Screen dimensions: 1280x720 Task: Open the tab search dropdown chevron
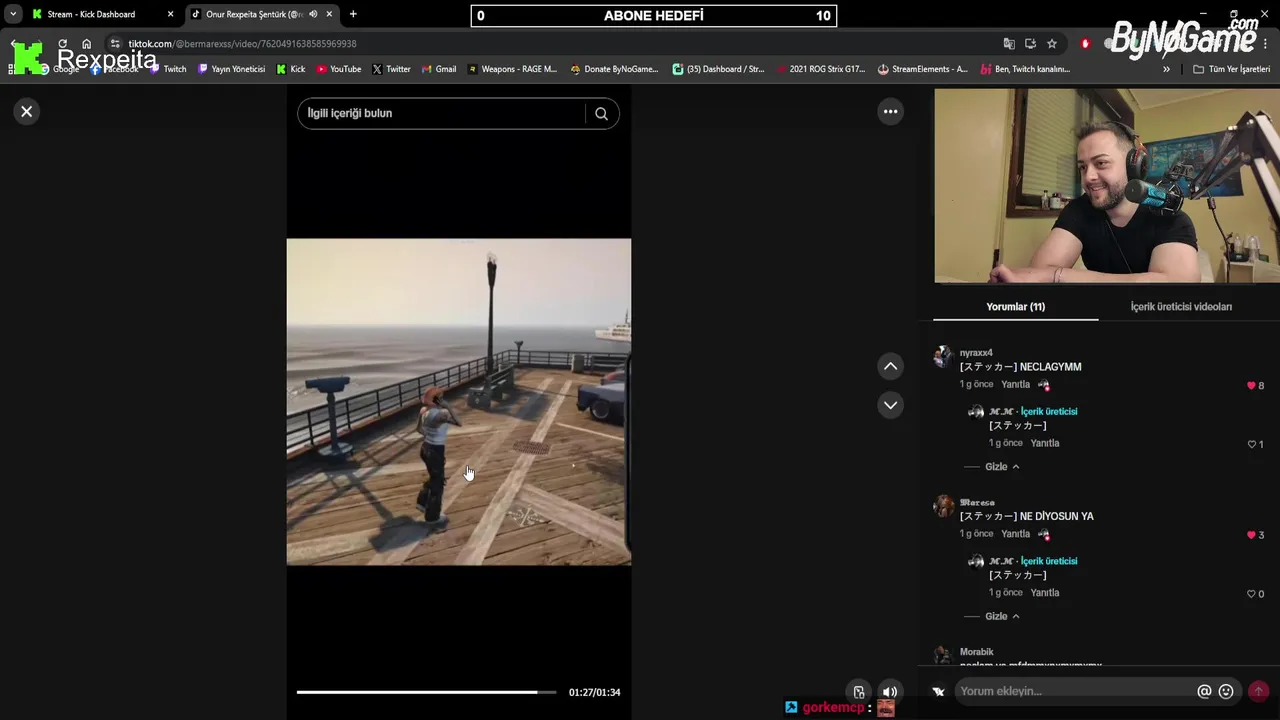tap(13, 14)
